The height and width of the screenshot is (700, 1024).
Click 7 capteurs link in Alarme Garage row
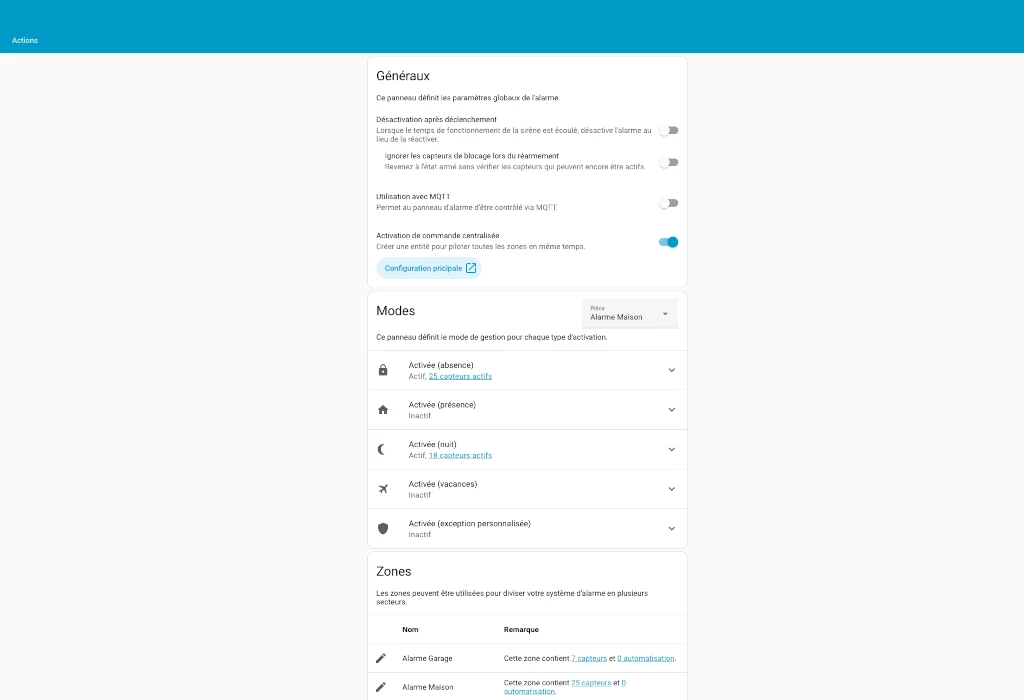tap(589, 659)
